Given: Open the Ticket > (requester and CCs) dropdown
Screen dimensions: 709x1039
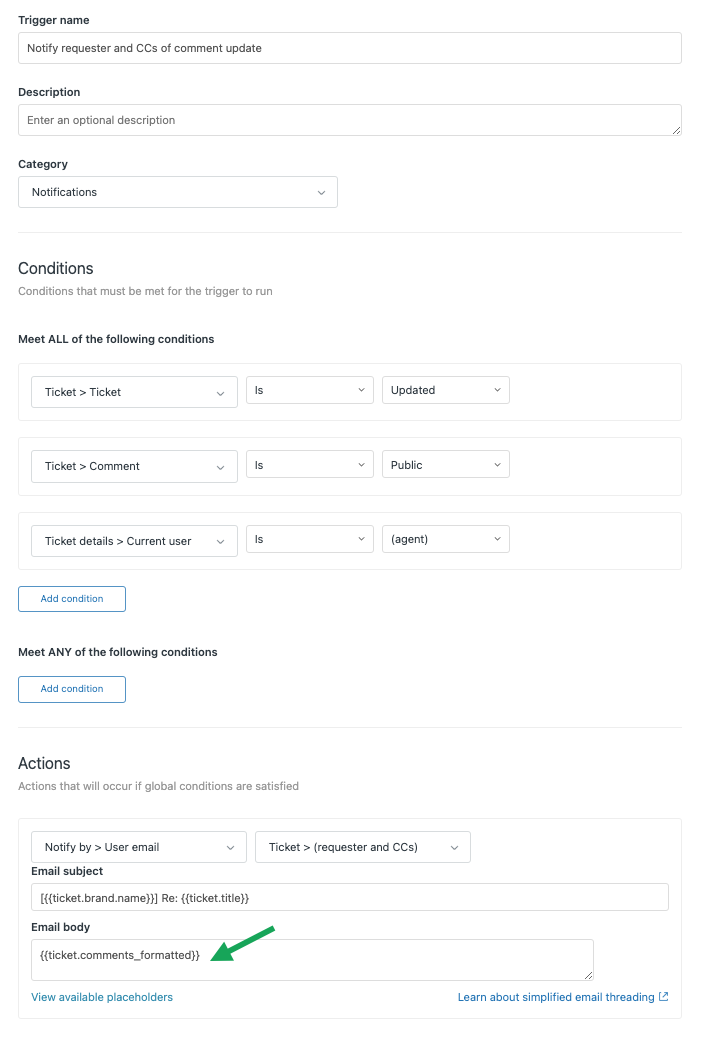Looking at the screenshot, I should (x=362, y=847).
